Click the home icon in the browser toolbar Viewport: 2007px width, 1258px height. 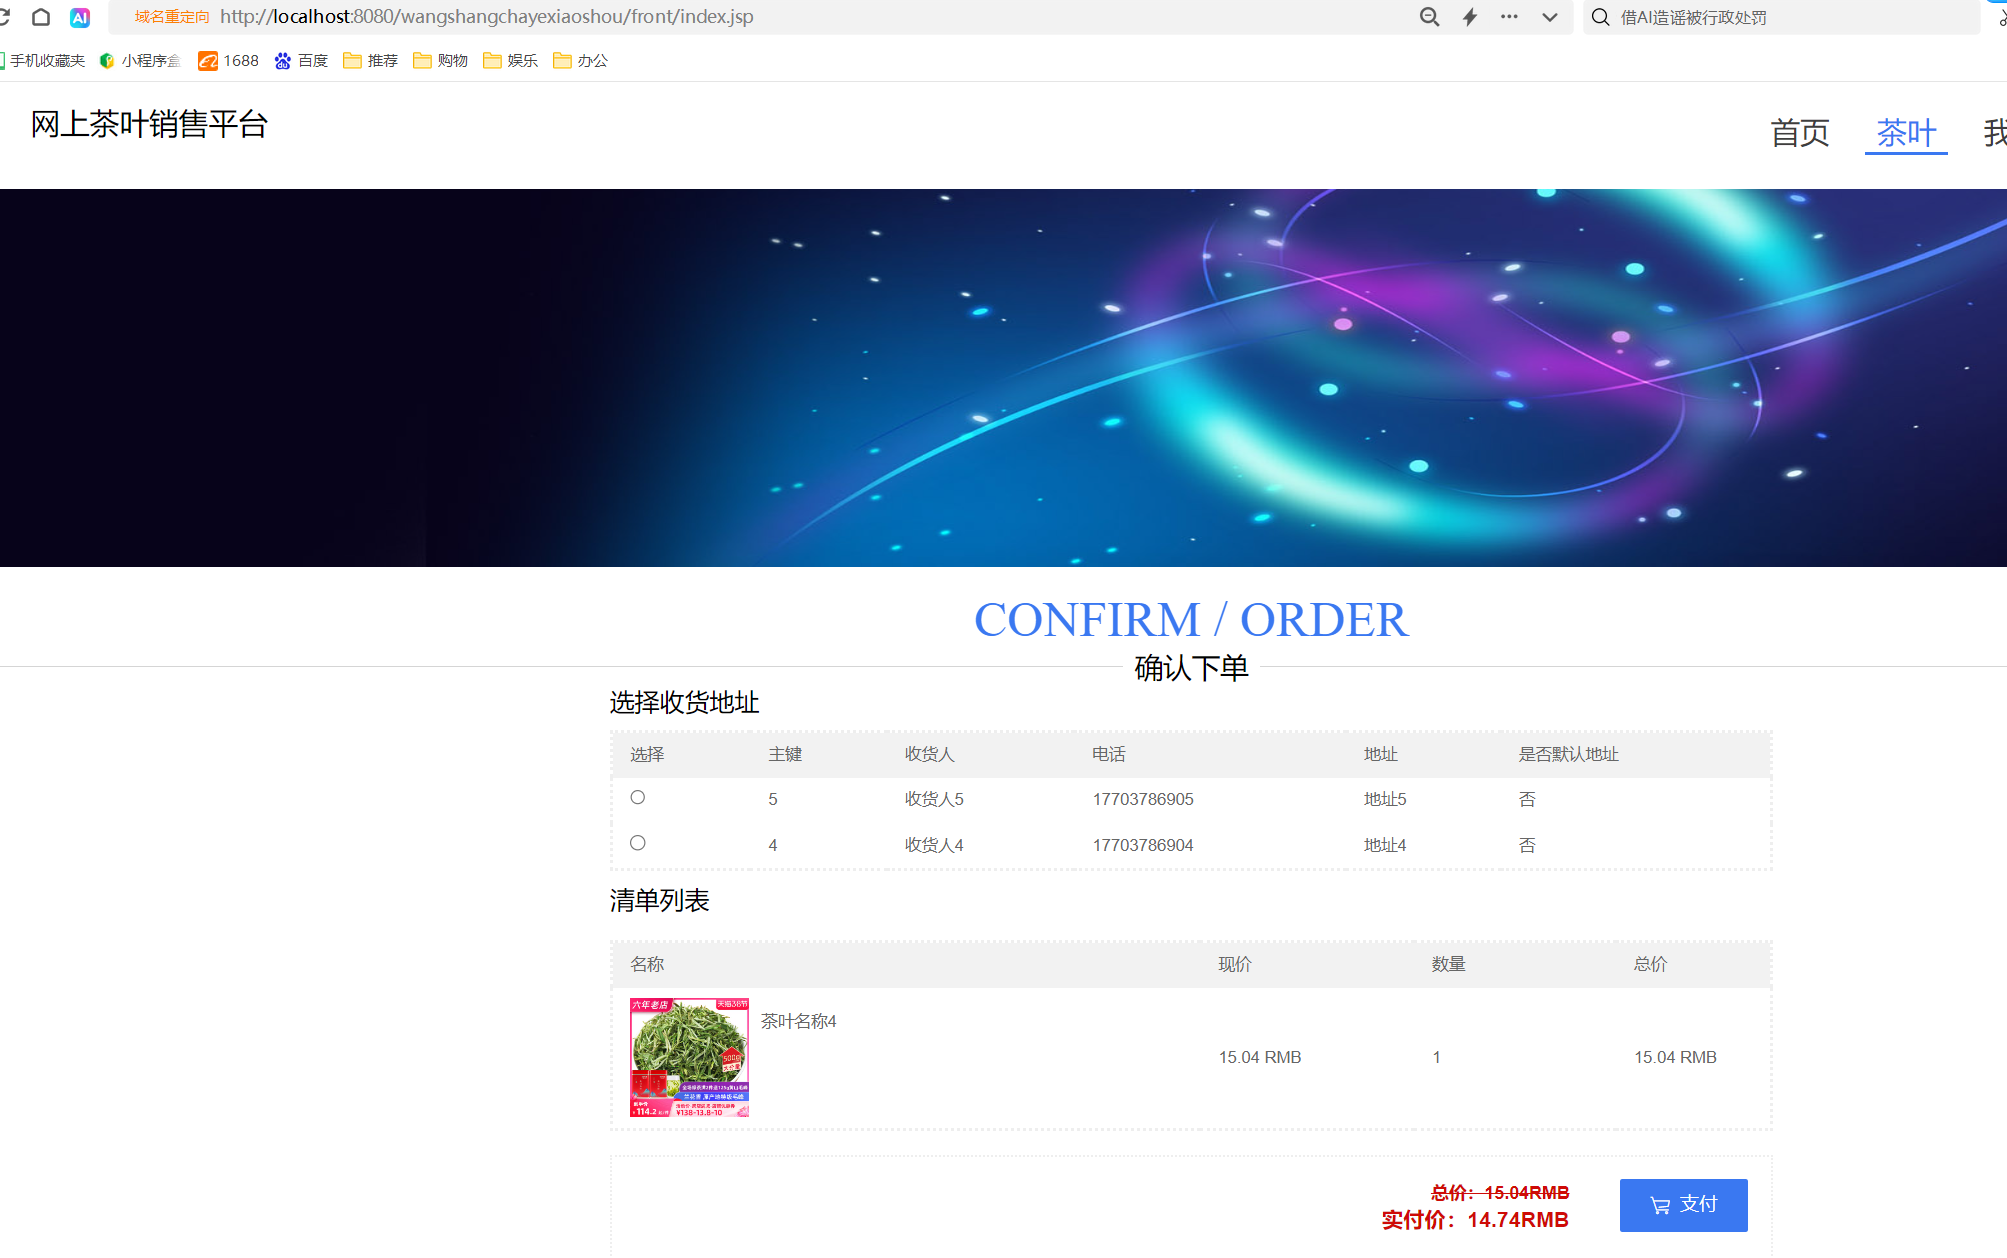click(x=41, y=17)
